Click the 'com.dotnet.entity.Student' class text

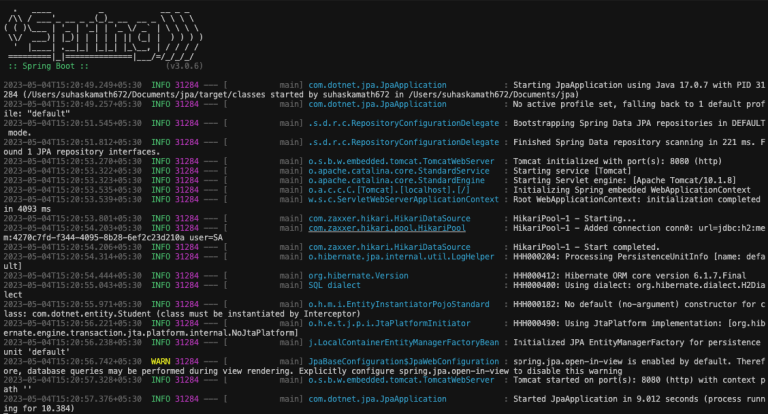(x=92, y=314)
